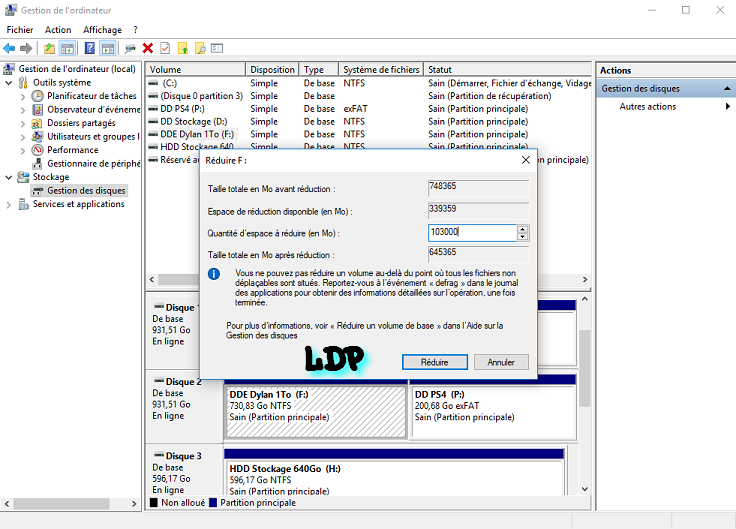Click the Système de fichiers column header

381,69
